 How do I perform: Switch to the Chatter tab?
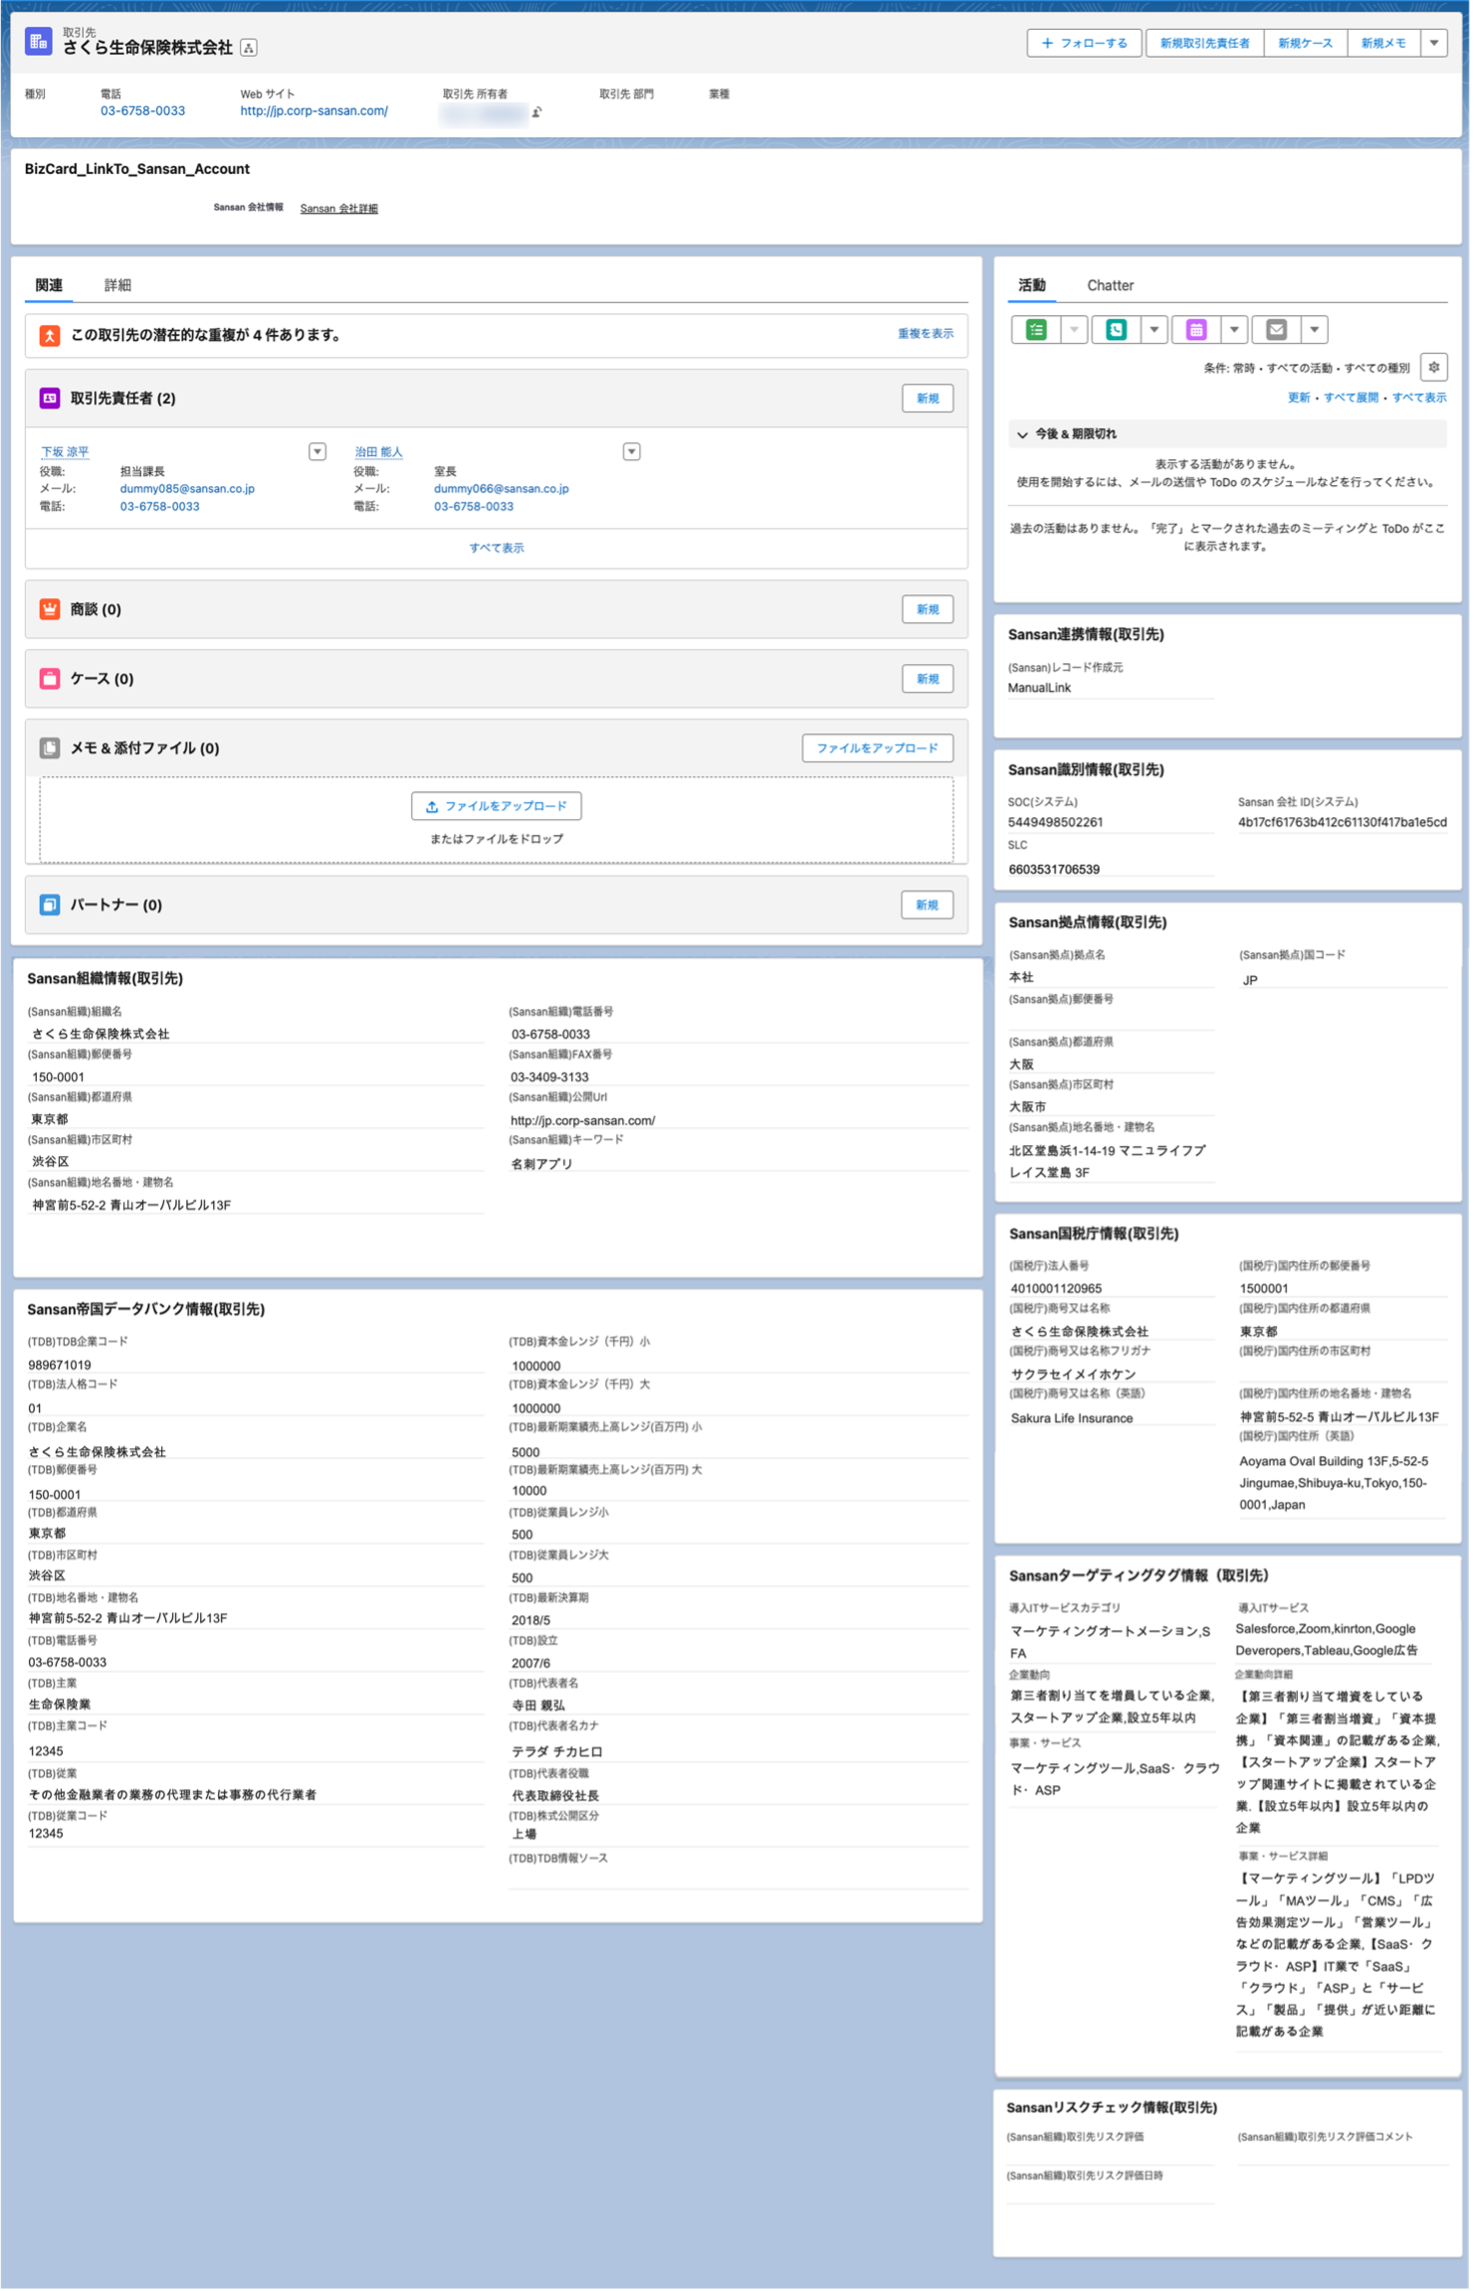(1110, 285)
